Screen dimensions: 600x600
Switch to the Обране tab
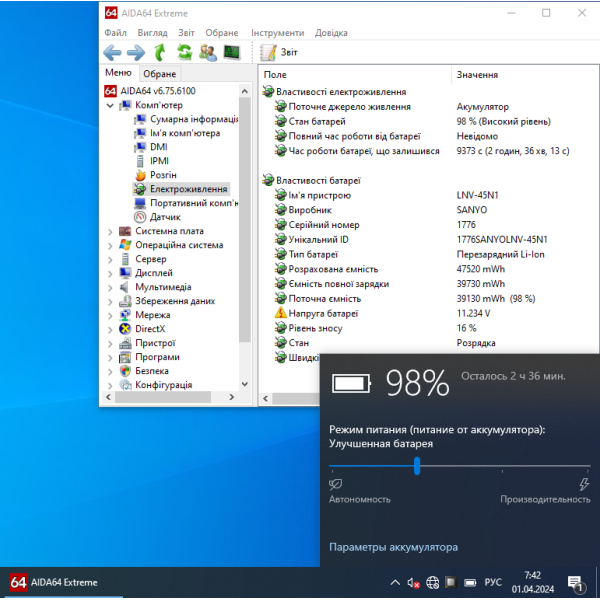click(x=160, y=74)
